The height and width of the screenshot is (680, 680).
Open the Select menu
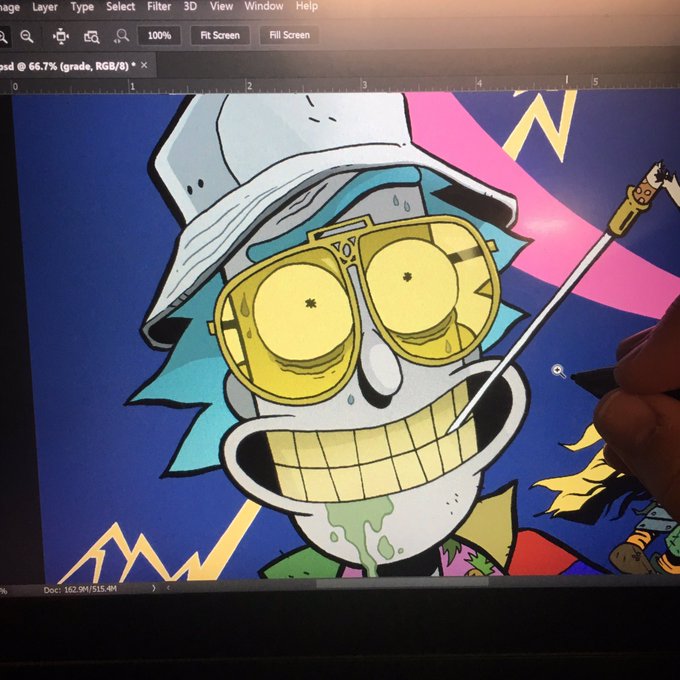point(120,7)
